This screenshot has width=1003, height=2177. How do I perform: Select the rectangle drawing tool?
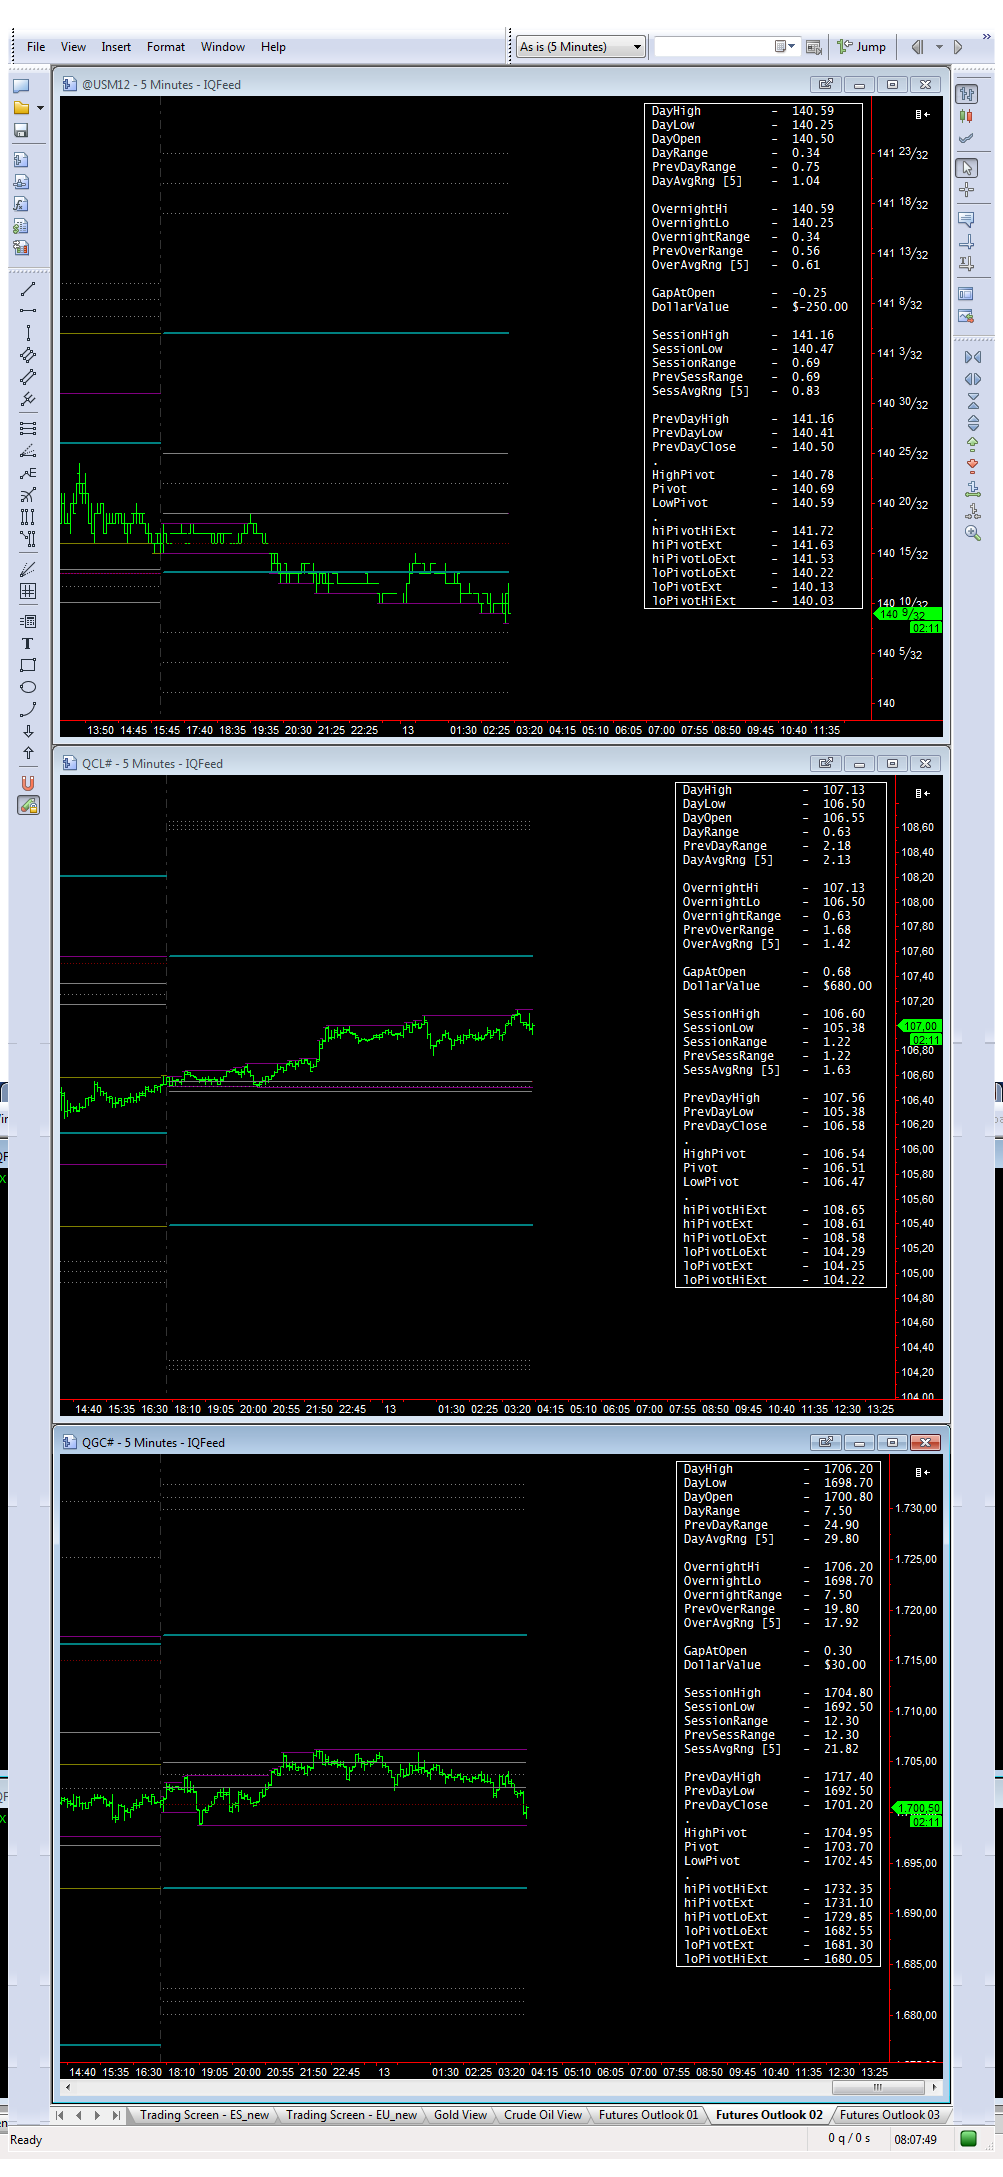coord(28,665)
